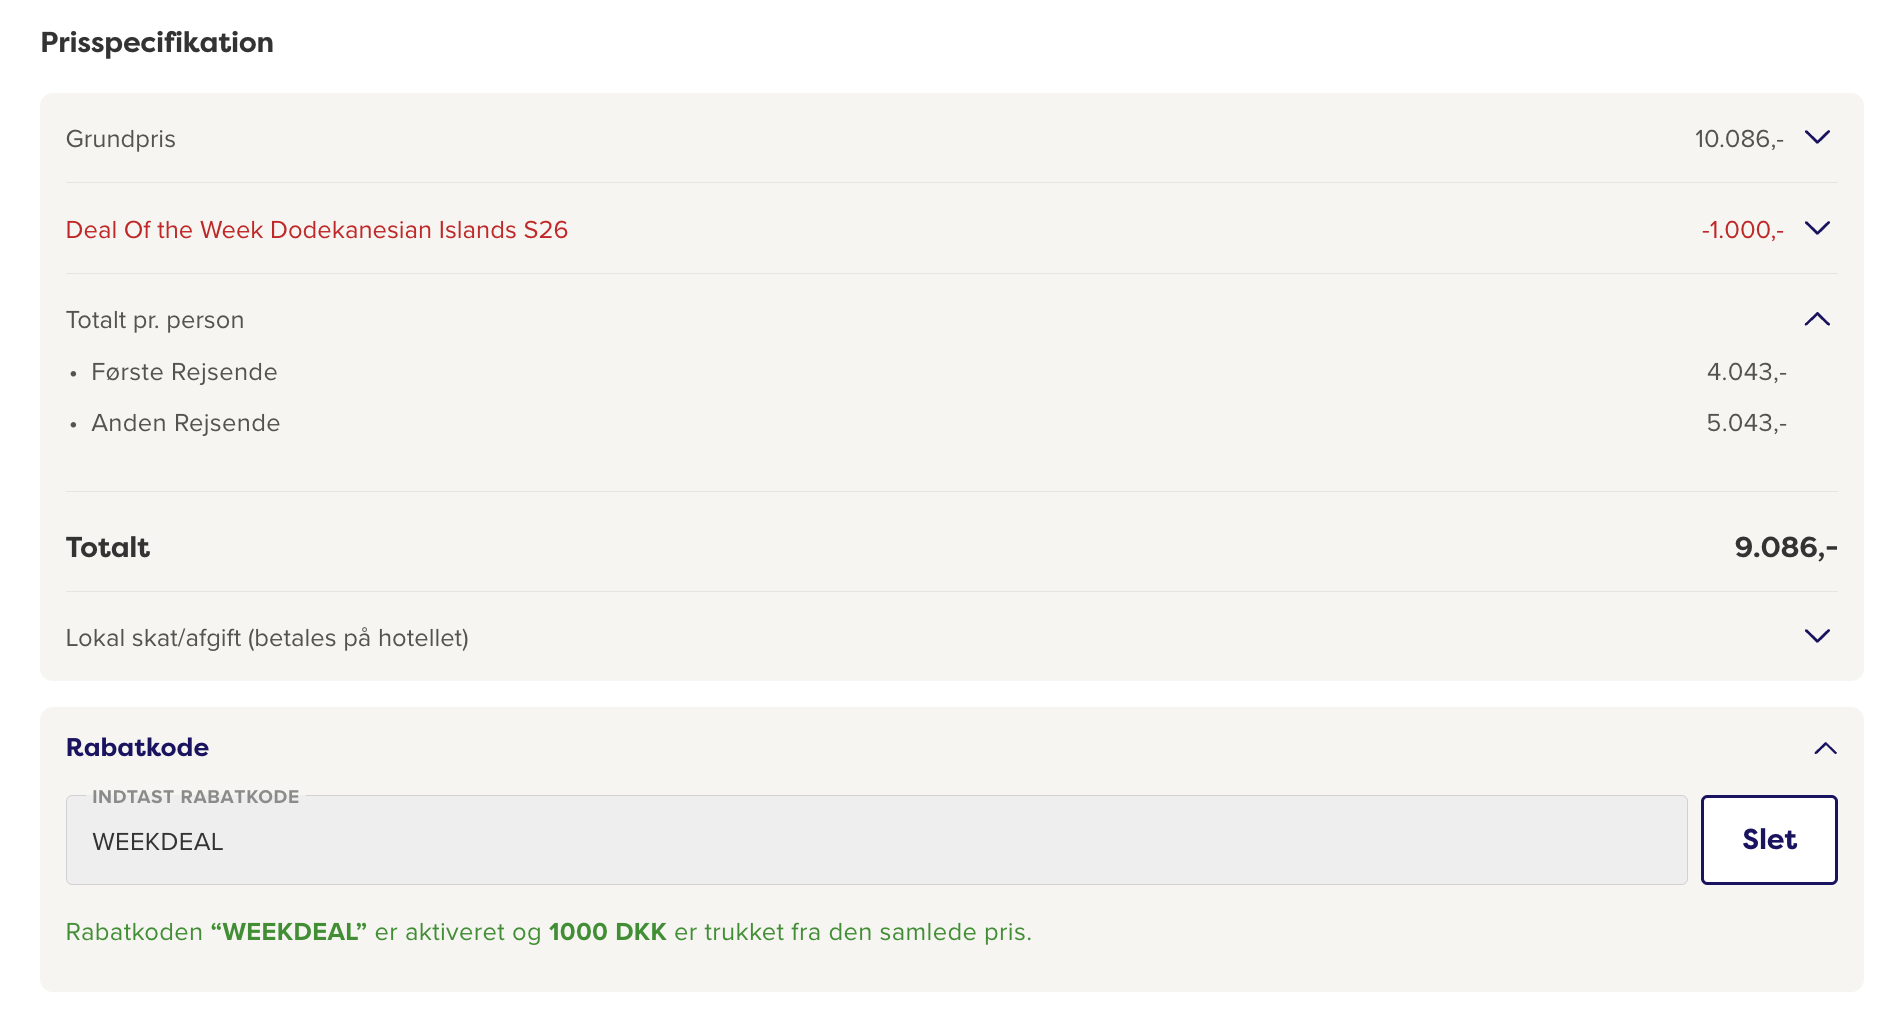Focus the Indtast rabatkode input field

click(x=876, y=841)
